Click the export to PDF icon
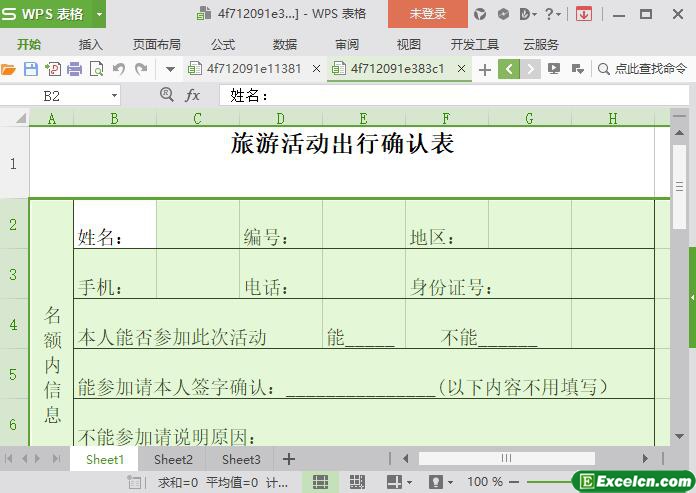 [x=53, y=69]
